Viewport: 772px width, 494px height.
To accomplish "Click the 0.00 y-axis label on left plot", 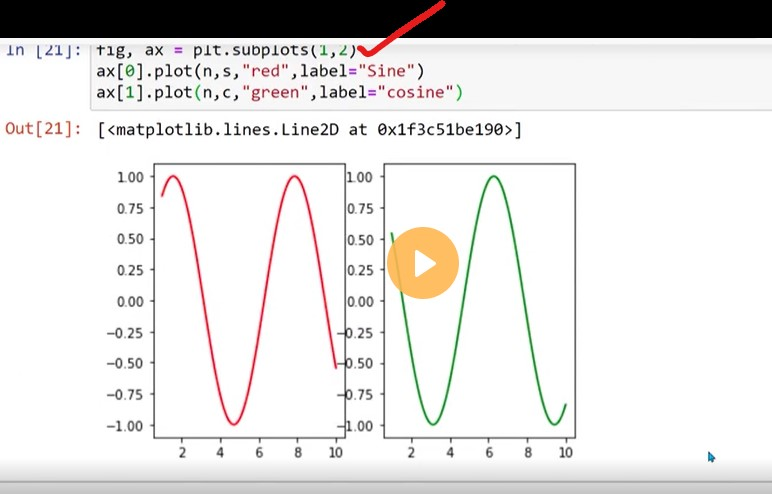I will tap(132, 301).
